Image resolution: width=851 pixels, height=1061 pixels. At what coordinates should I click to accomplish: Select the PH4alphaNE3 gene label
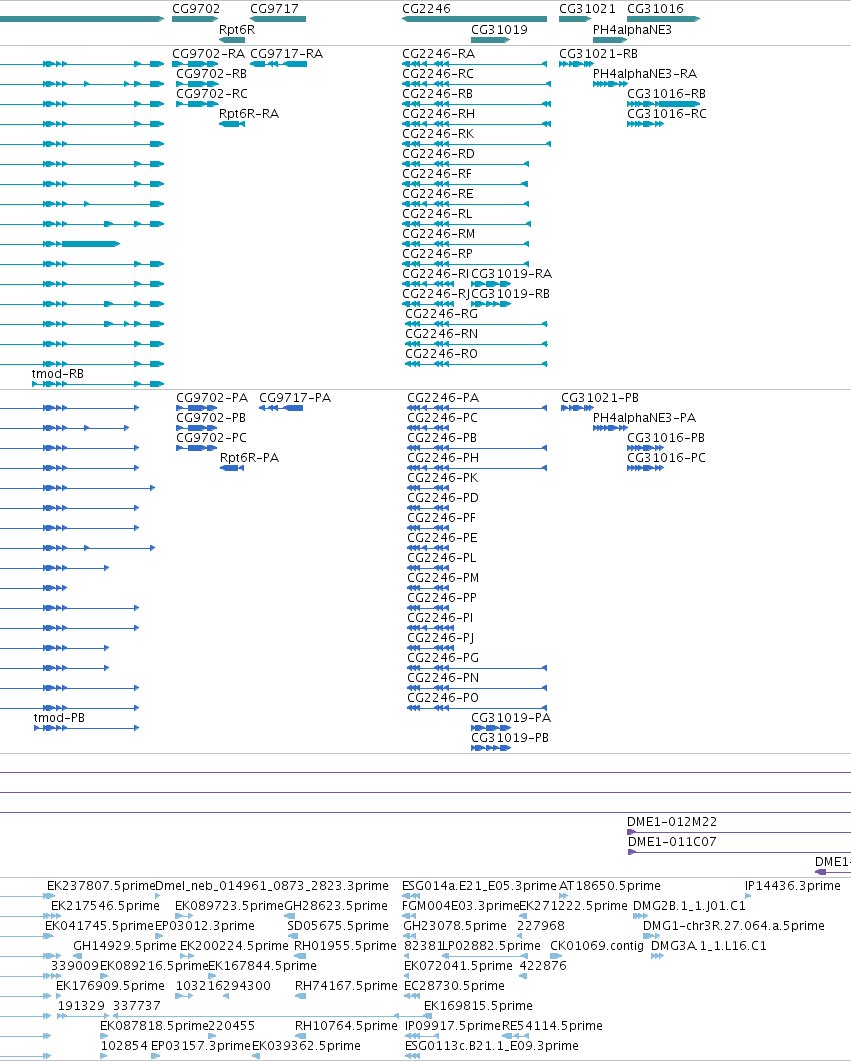tap(632, 30)
